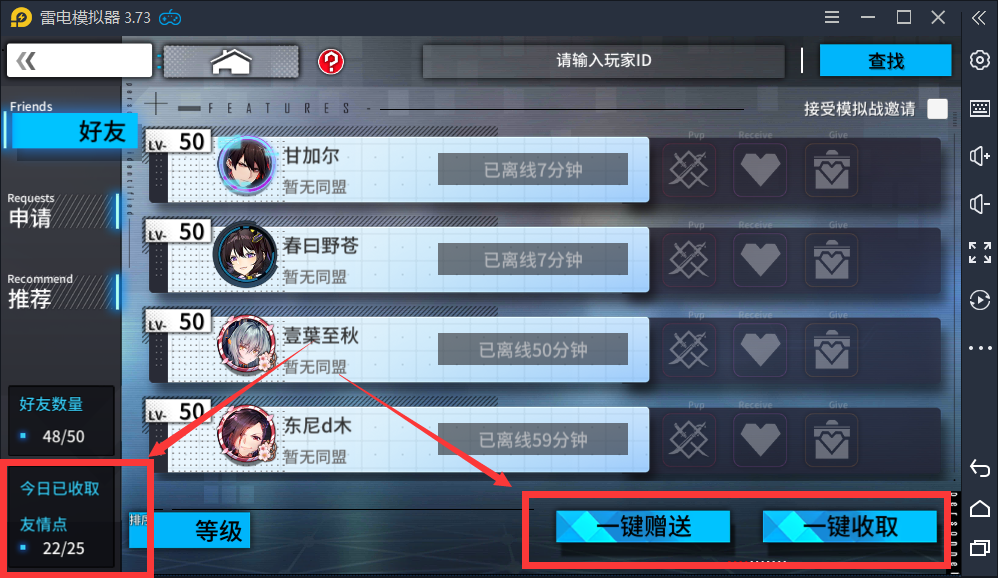Screen dimensions: 998x578
Task: Go back using the double-arrow button
Action: click(x=80, y=60)
